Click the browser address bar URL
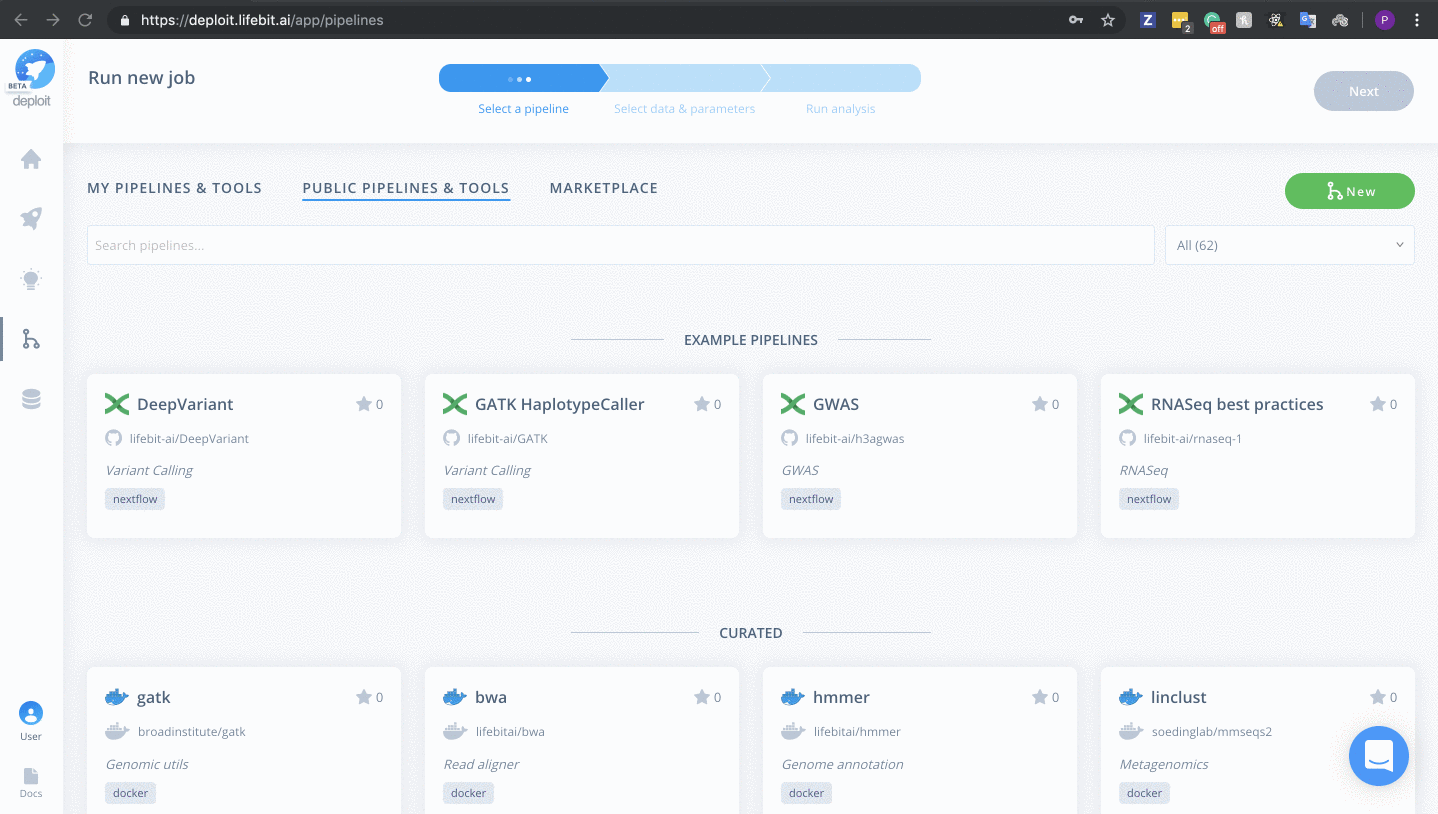 click(x=262, y=19)
